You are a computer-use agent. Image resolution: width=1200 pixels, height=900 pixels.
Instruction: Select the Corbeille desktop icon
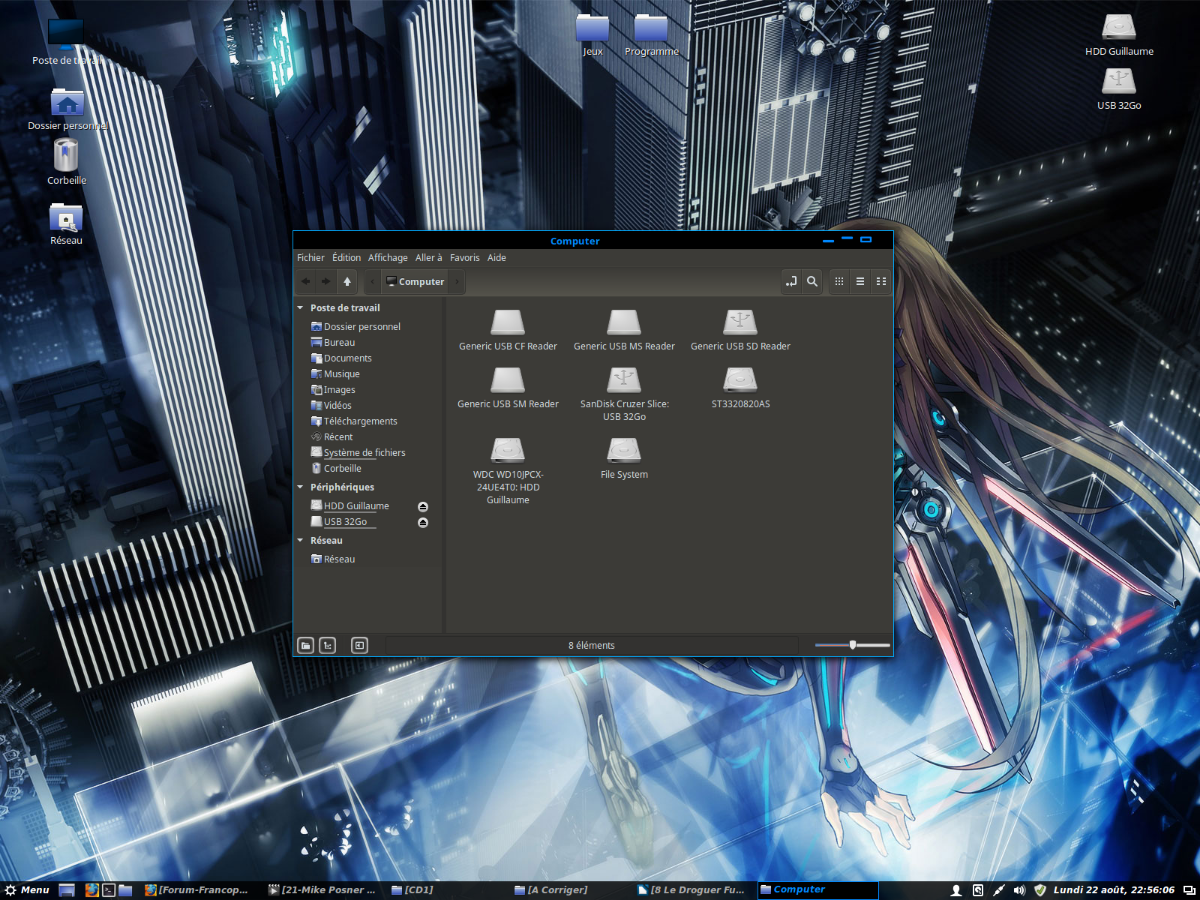pos(66,162)
